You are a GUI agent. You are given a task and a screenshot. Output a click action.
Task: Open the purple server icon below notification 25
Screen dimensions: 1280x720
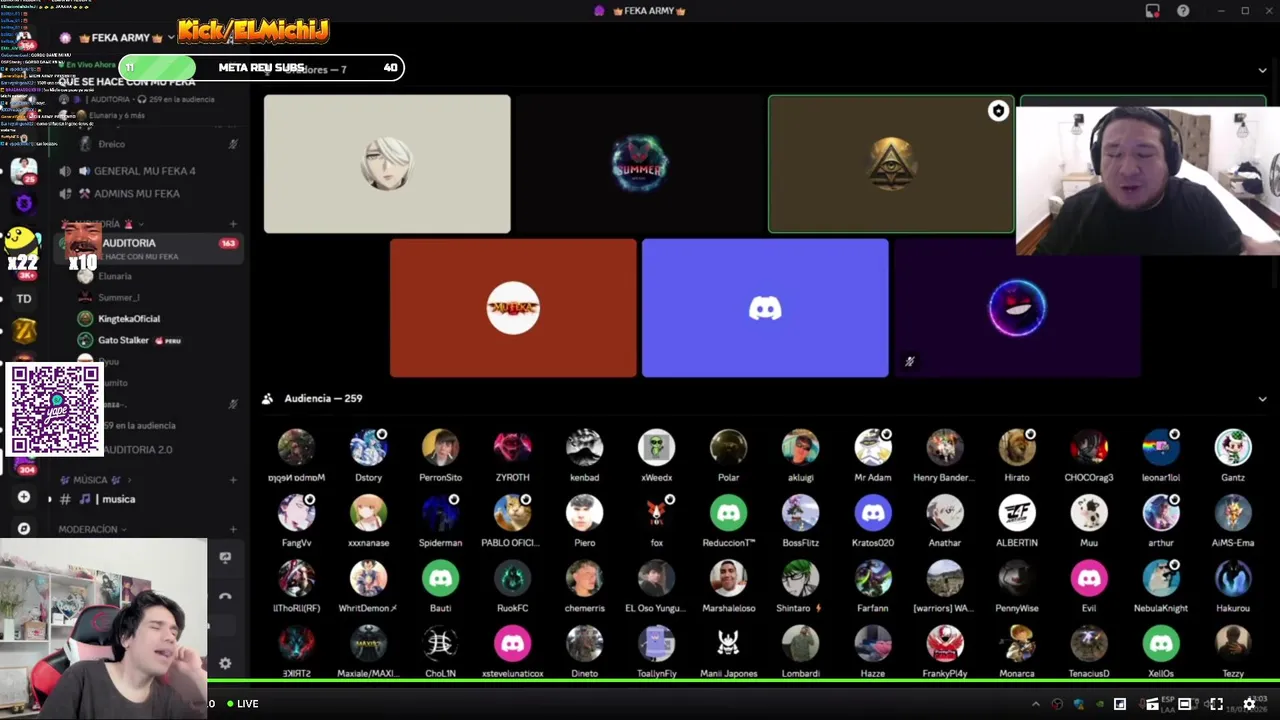(24, 204)
